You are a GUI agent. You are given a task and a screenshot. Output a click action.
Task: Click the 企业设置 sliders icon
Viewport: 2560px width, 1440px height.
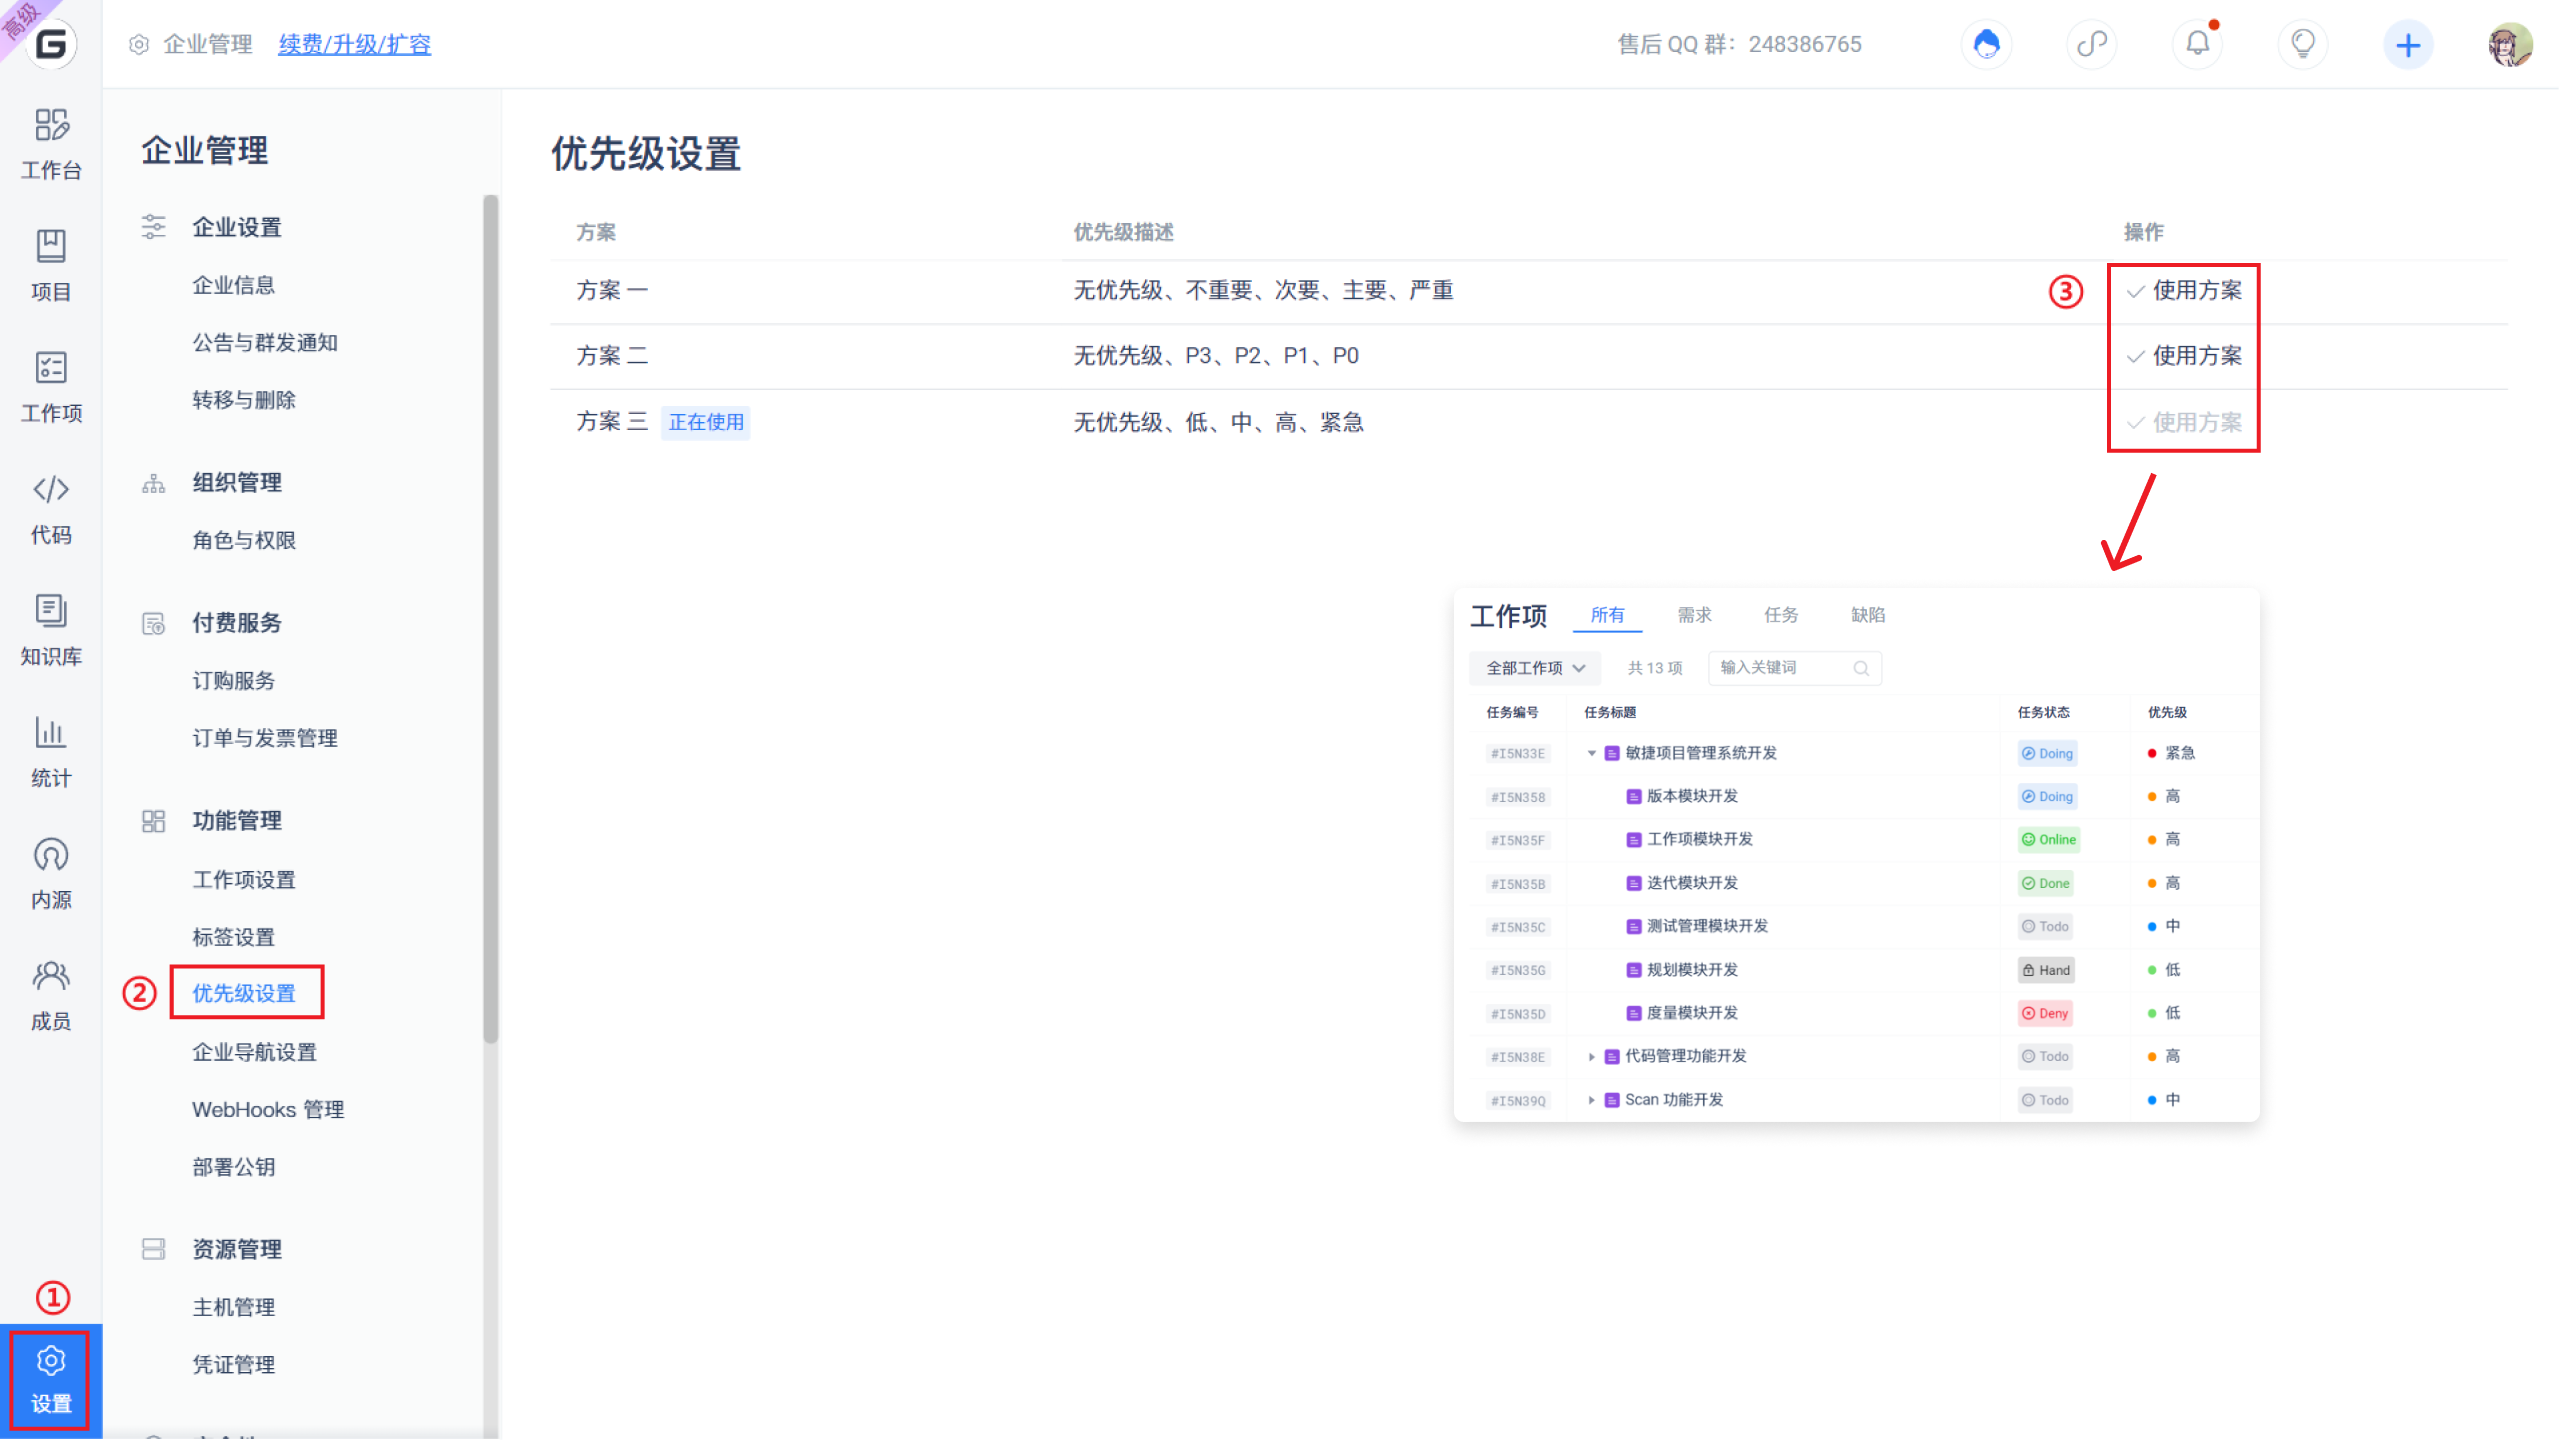[153, 227]
